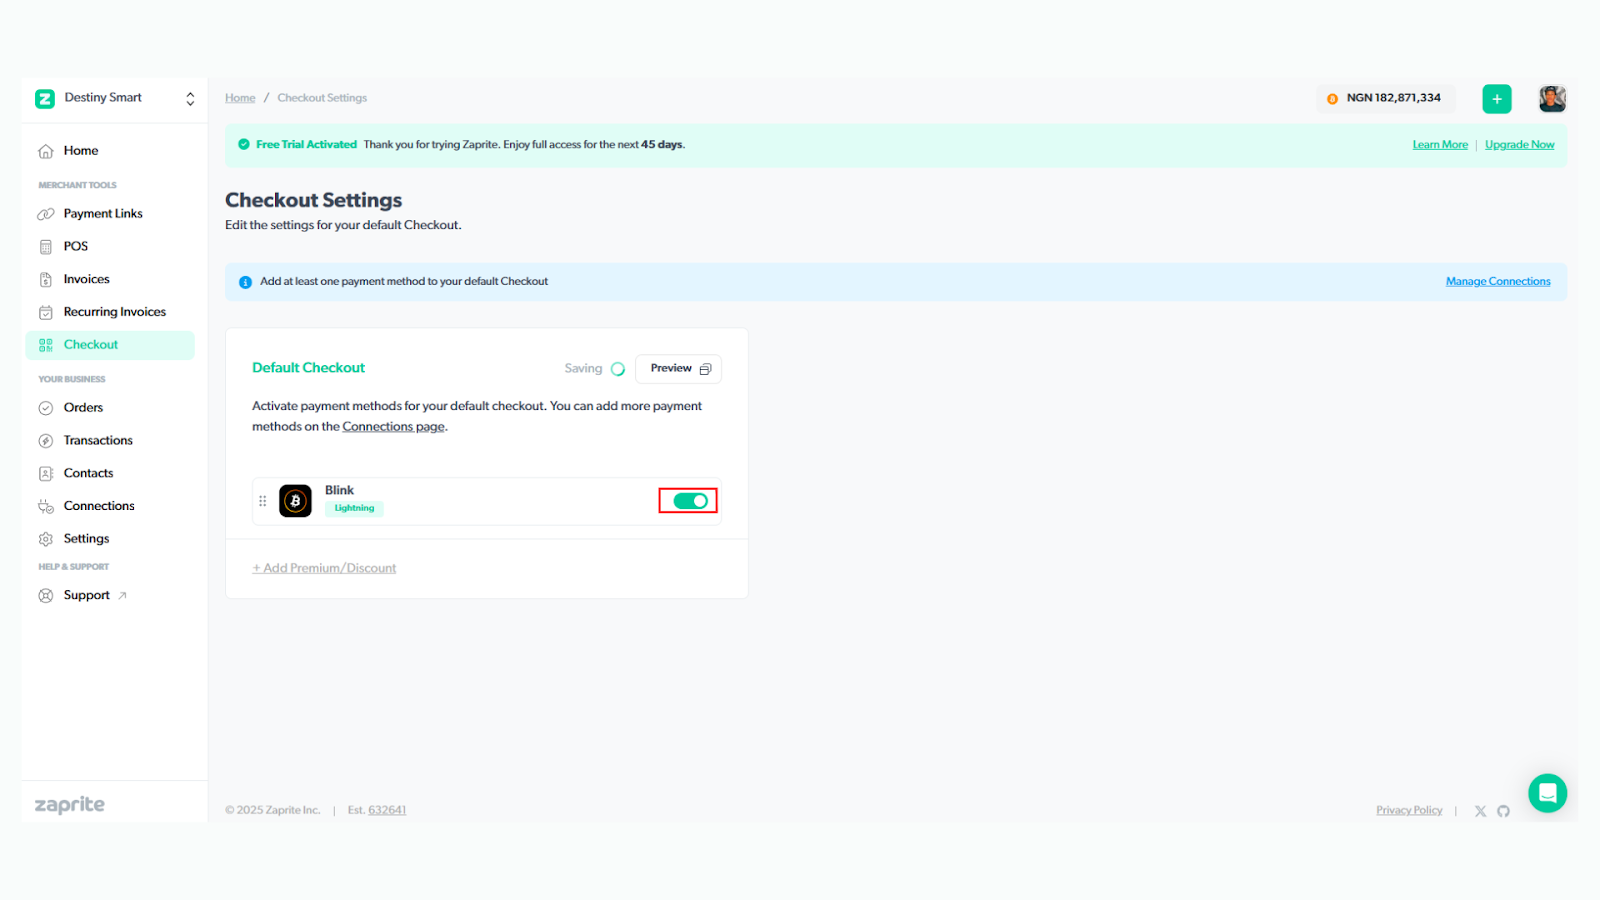Click the Transactions lightning circle icon
Screen dimensions: 1600x900
[46, 441]
